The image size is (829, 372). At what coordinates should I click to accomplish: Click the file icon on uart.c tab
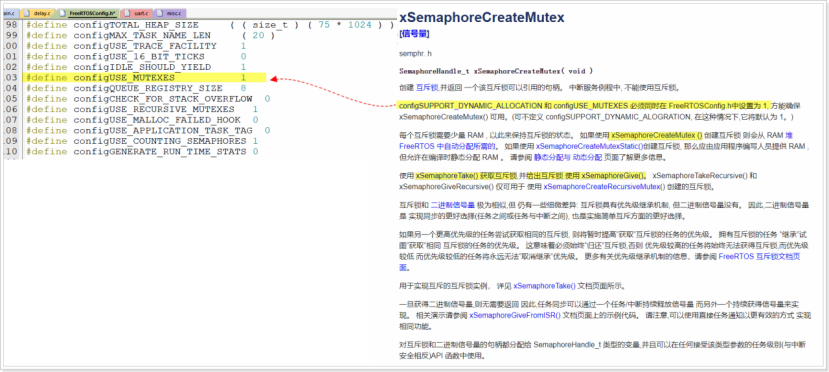click(x=127, y=12)
